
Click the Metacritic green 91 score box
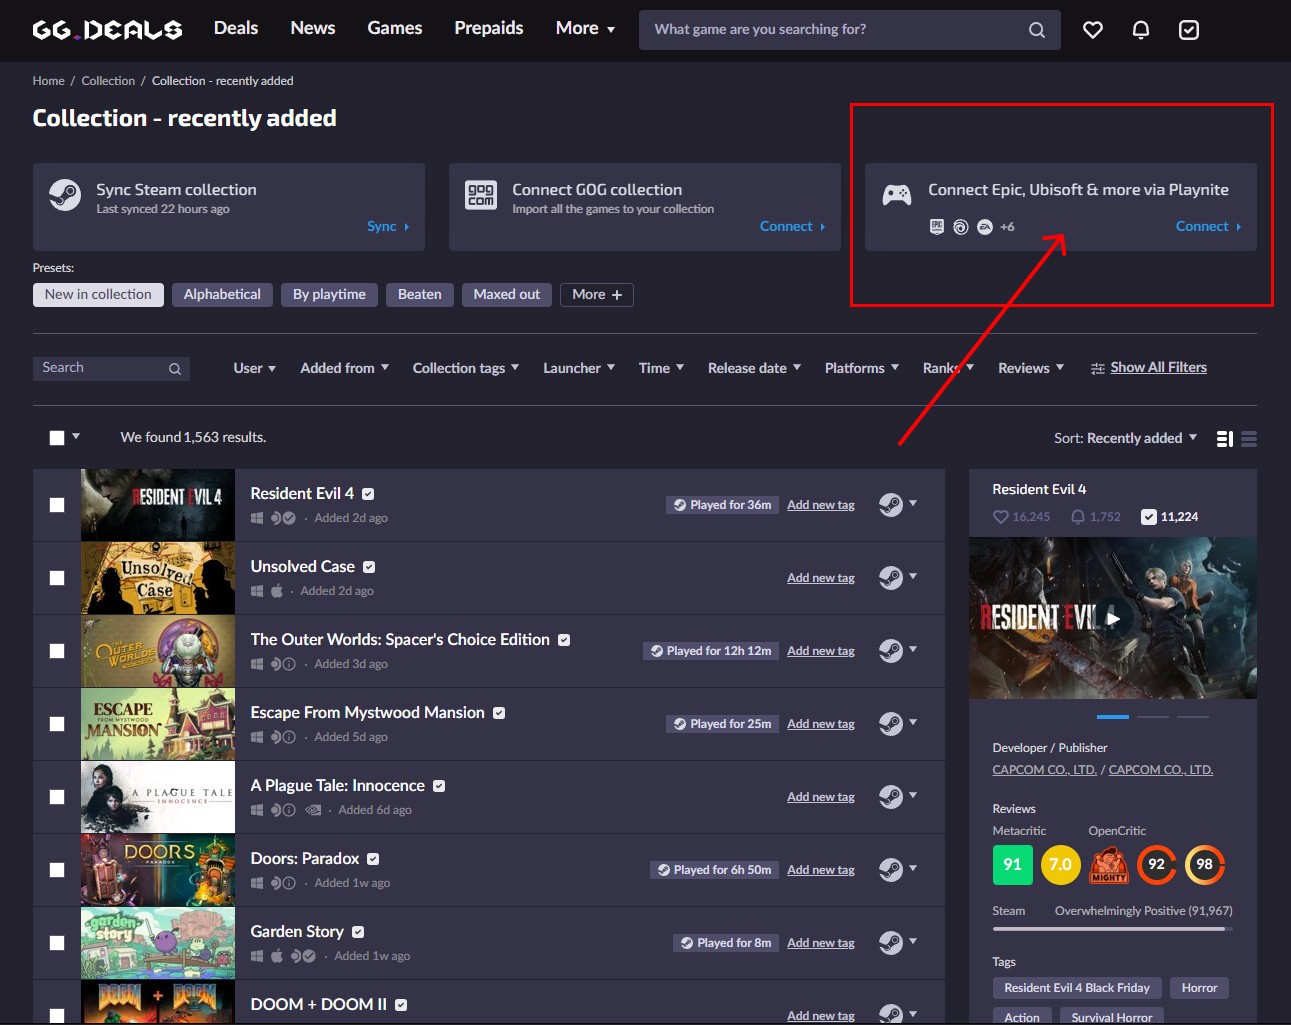[x=1012, y=865]
